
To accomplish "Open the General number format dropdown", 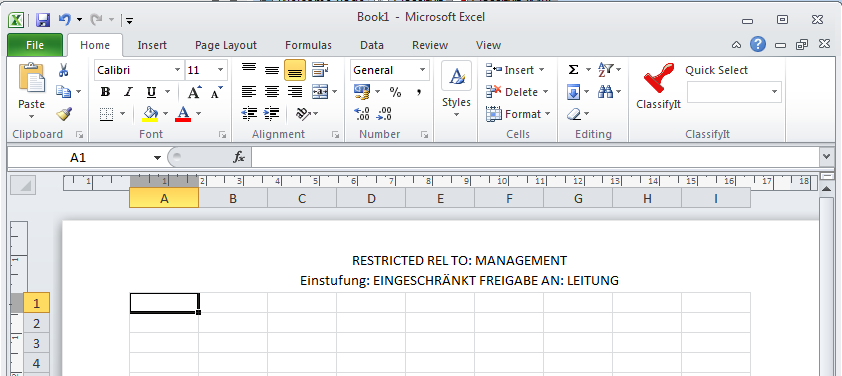I will point(423,70).
